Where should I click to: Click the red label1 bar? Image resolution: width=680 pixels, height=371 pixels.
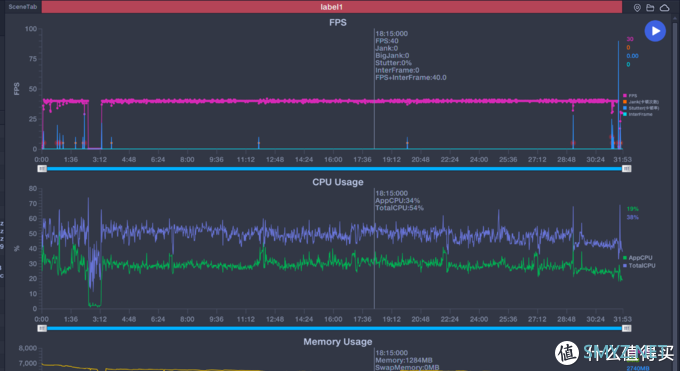point(332,7)
